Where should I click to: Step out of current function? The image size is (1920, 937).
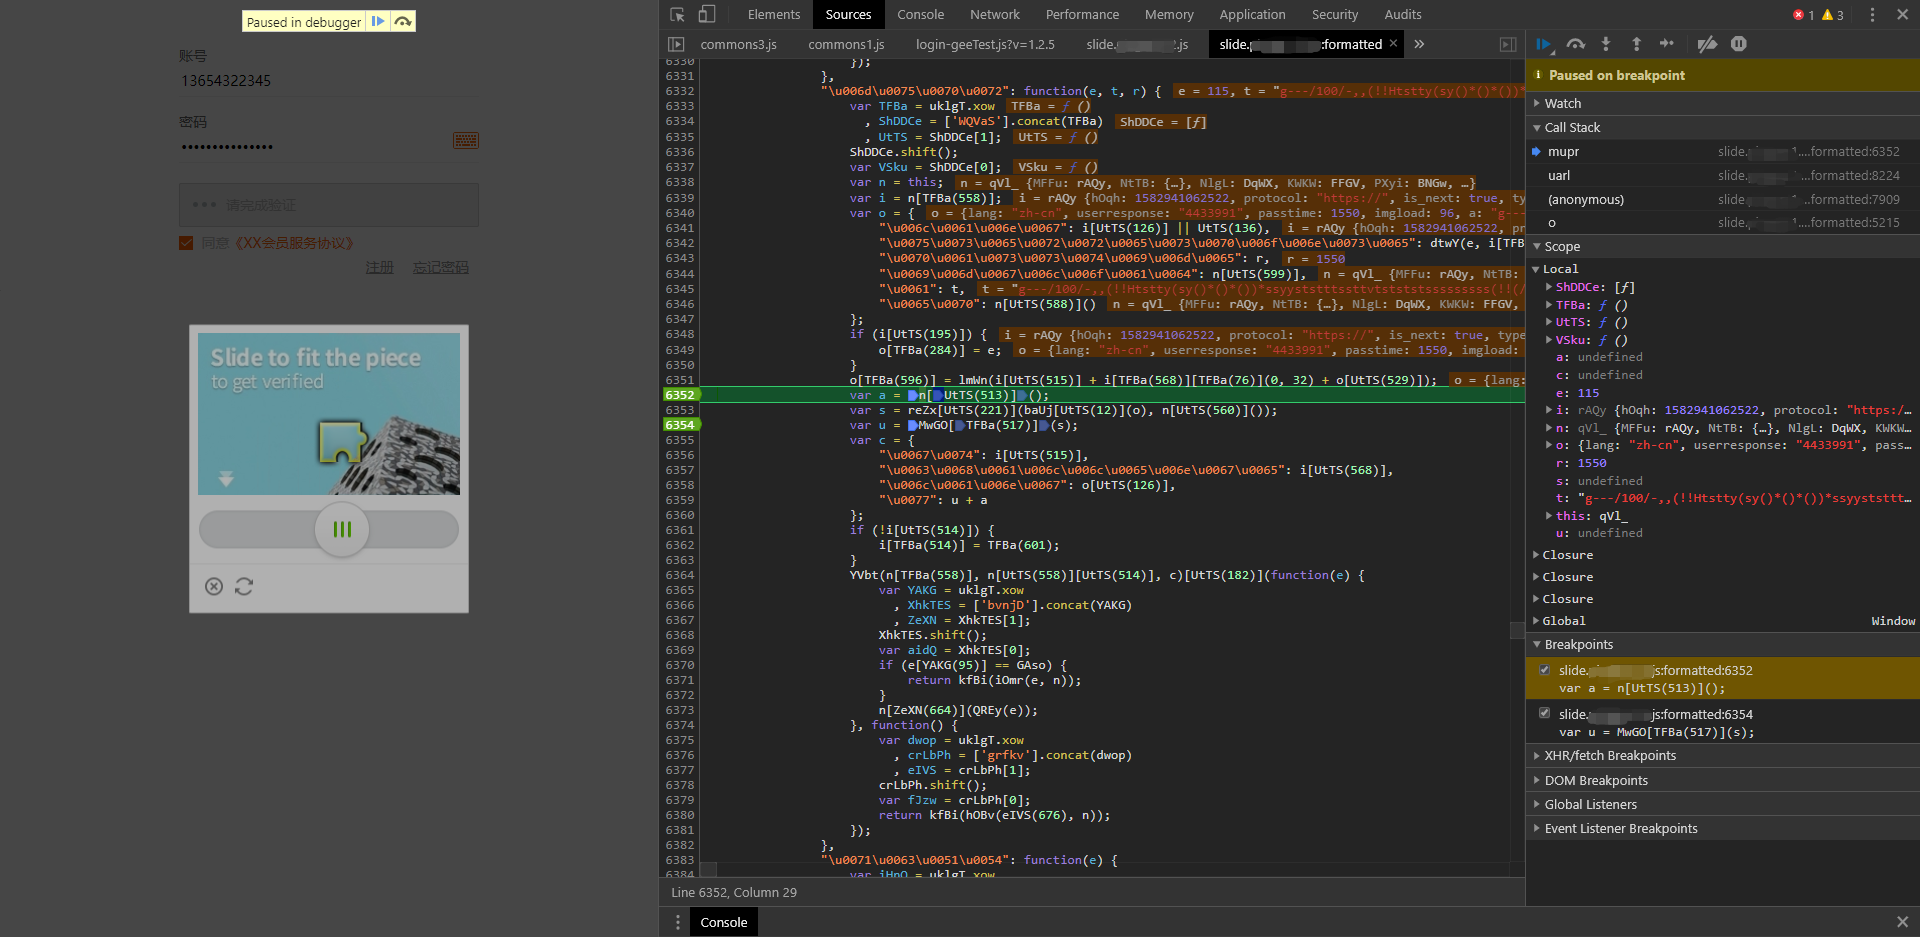pyautogui.click(x=1636, y=44)
